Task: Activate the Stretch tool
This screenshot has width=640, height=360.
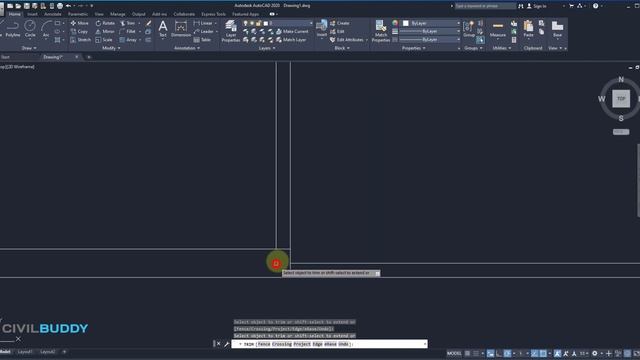Action: pos(80,40)
